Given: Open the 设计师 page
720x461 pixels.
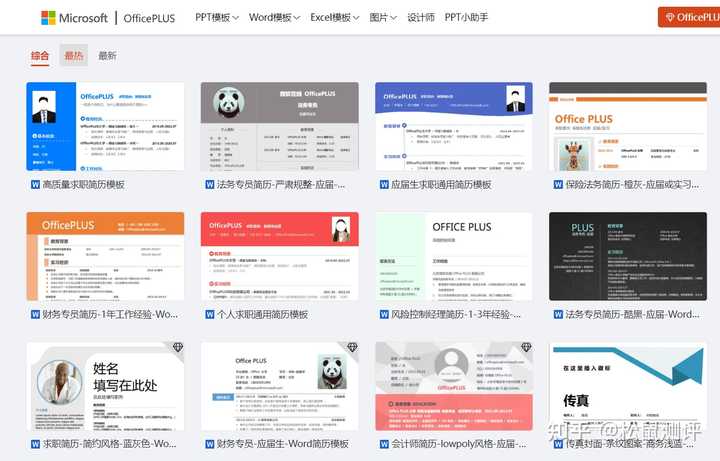Looking at the screenshot, I should [x=421, y=17].
